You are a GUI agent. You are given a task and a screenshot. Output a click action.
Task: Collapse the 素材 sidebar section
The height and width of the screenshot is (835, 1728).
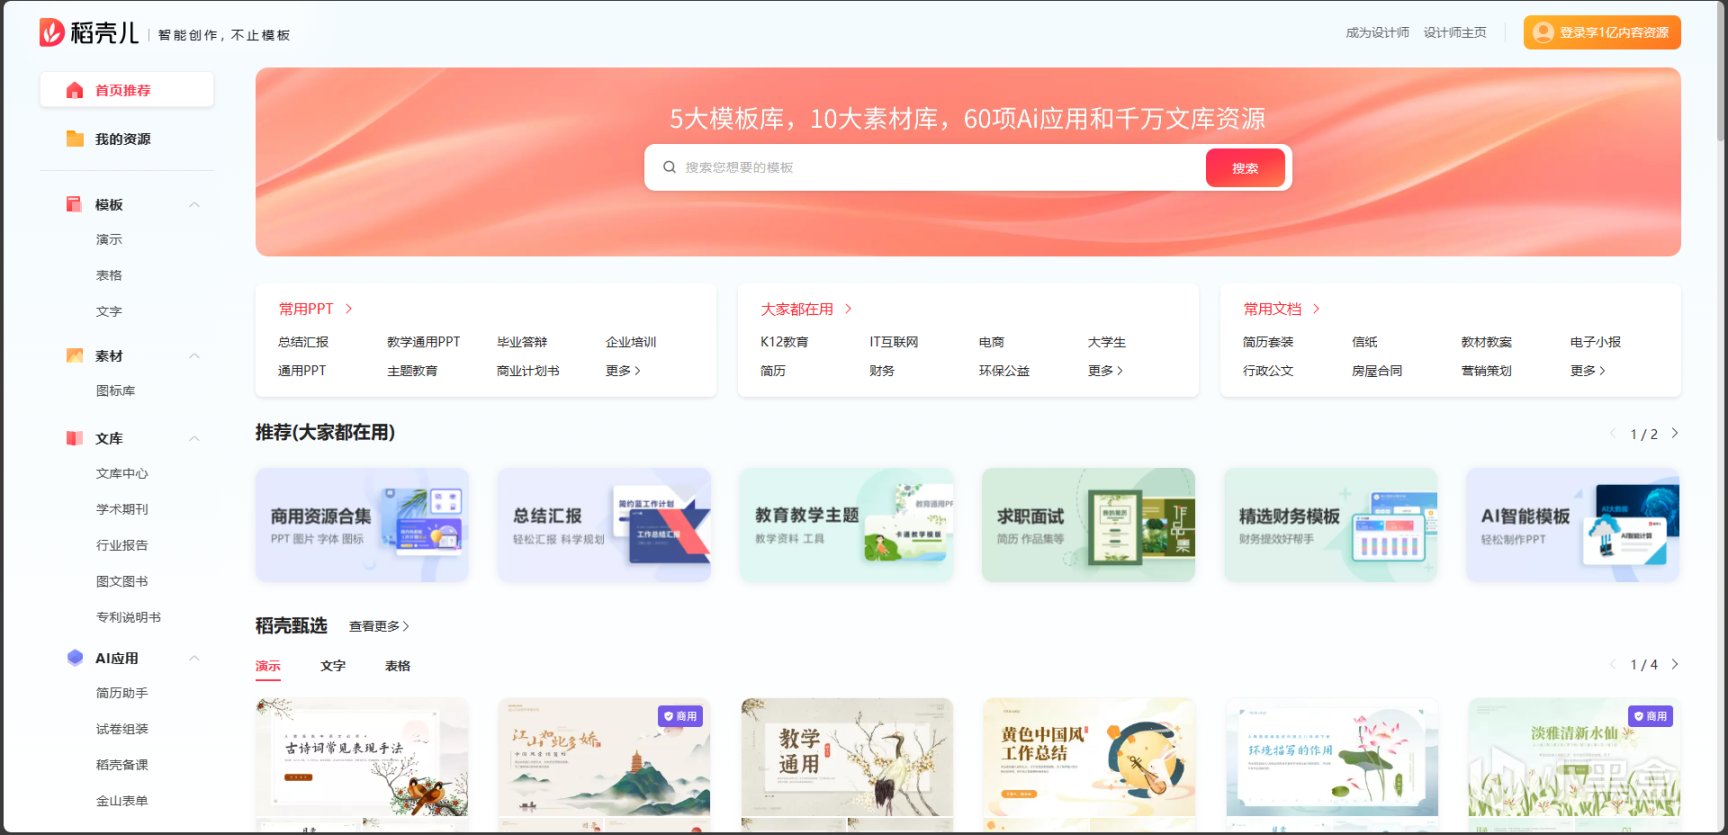[194, 356]
